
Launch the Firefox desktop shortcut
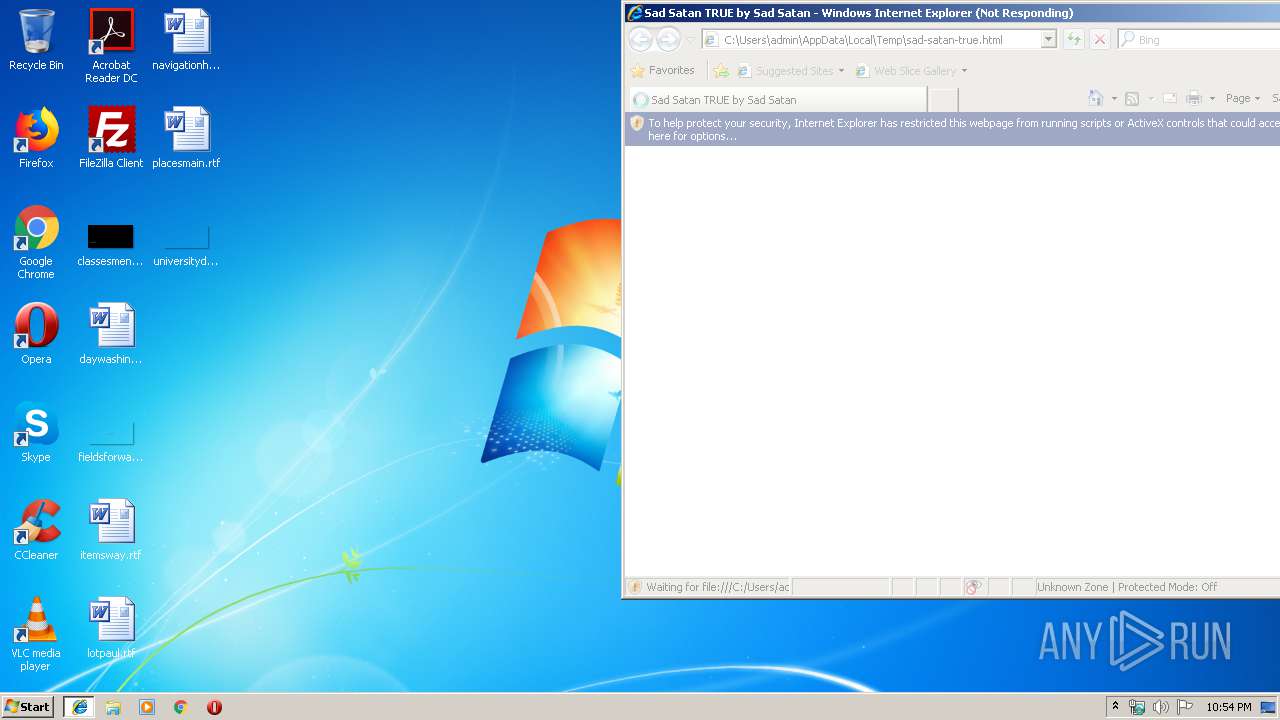point(36,139)
